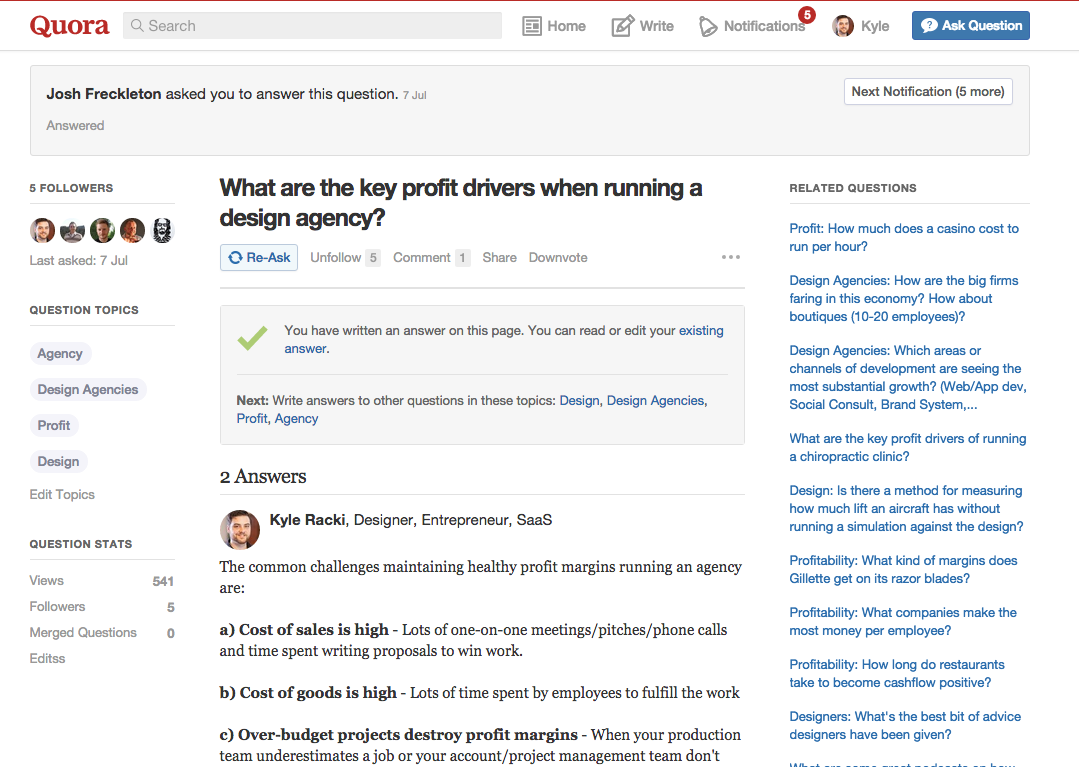Open Kyle Racki author name link
This screenshot has height=767, width=1079.
[x=307, y=520]
